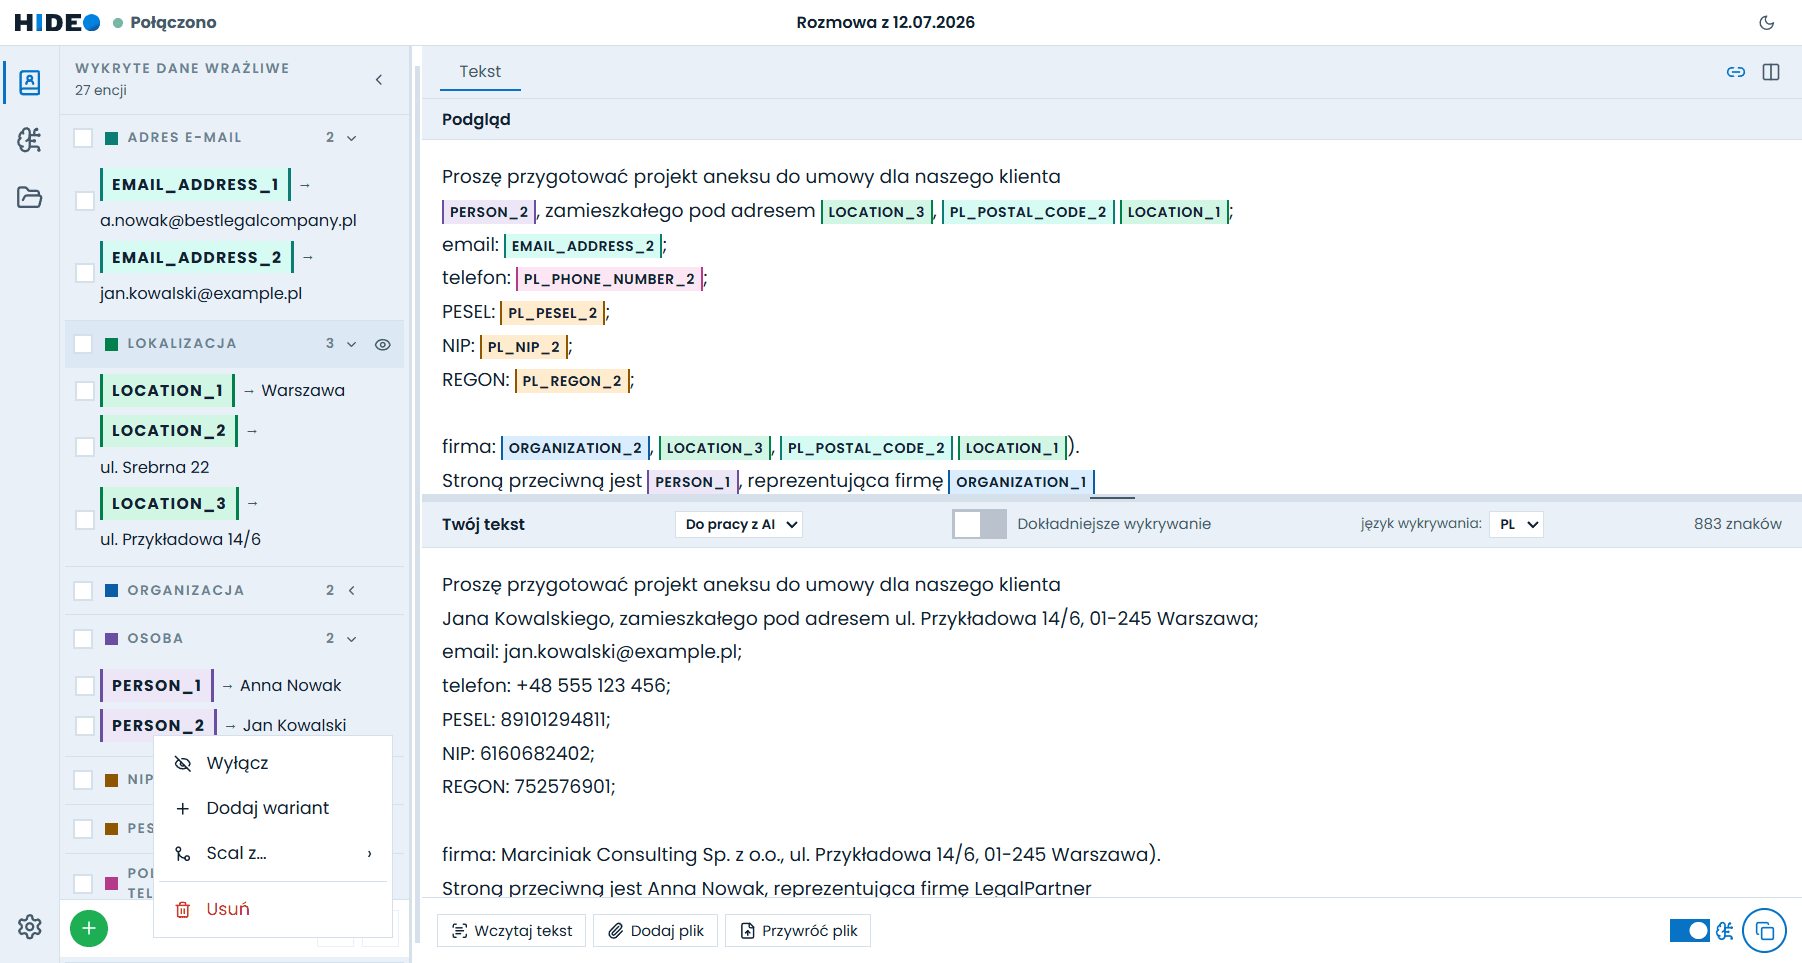The width and height of the screenshot is (1802, 963).
Task: Click the link icon above preview
Action: 1736,72
